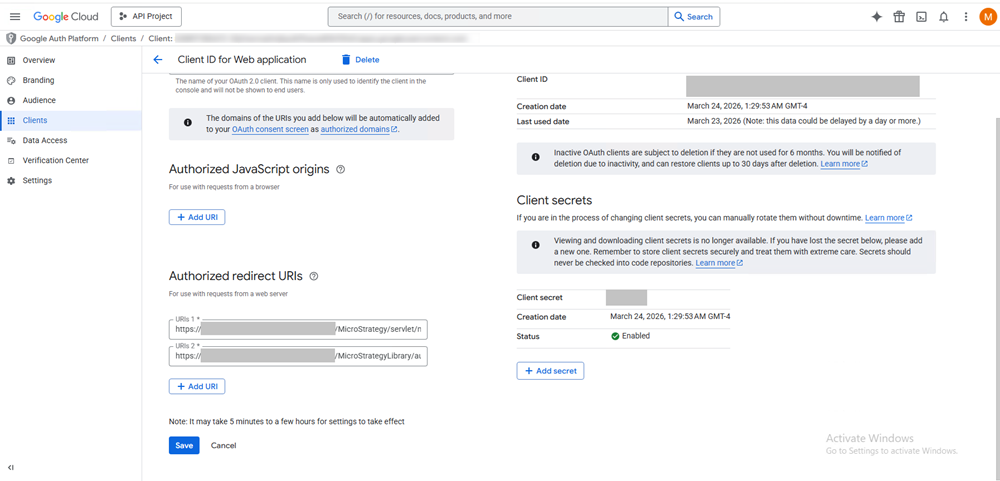Open the account avatar M
The height and width of the screenshot is (481, 1000).
click(x=986, y=17)
